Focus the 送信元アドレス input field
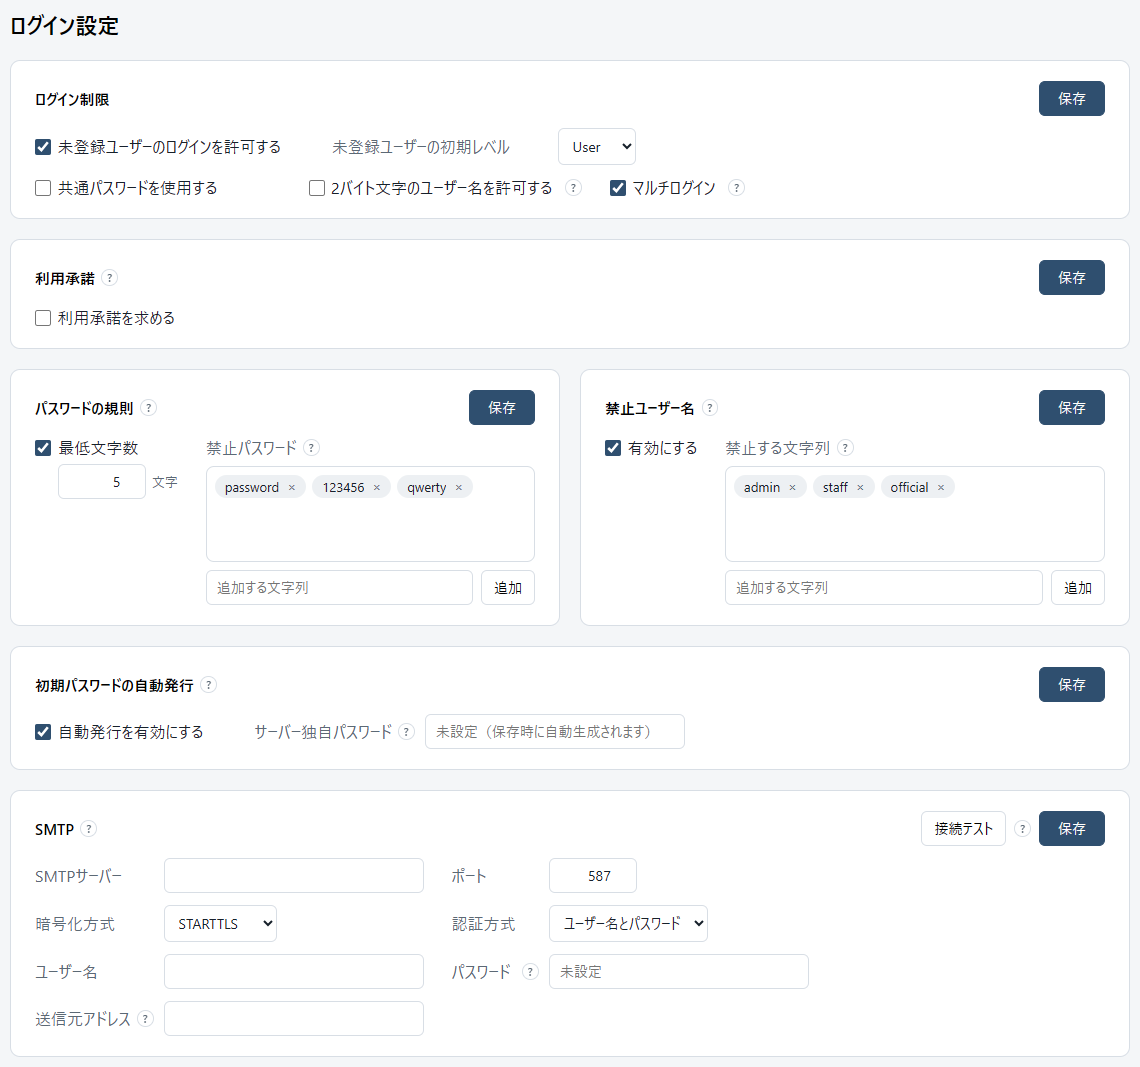Viewport: 1140px width, 1067px height. (x=294, y=1019)
